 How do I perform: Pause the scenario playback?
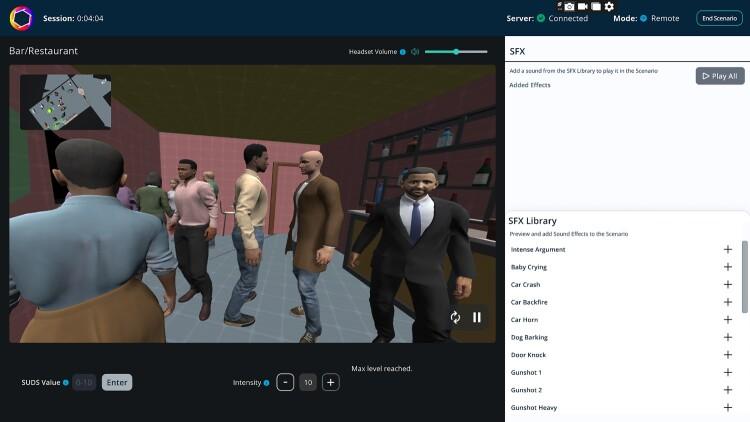[x=477, y=317]
